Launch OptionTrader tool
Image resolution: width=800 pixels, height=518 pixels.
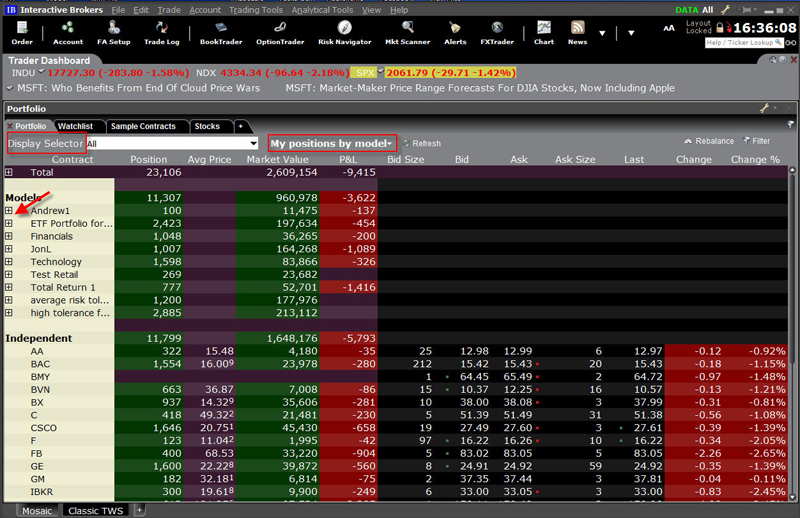[280, 33]
